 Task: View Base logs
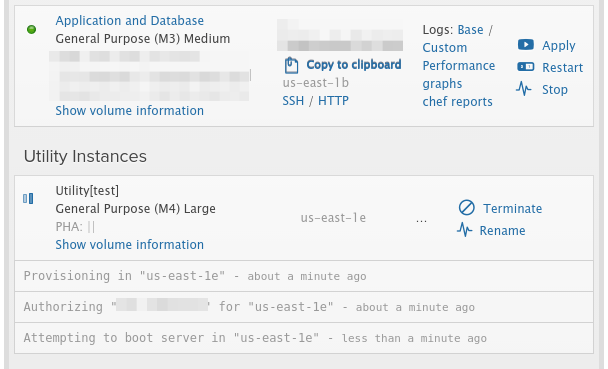tap(470, 30)
